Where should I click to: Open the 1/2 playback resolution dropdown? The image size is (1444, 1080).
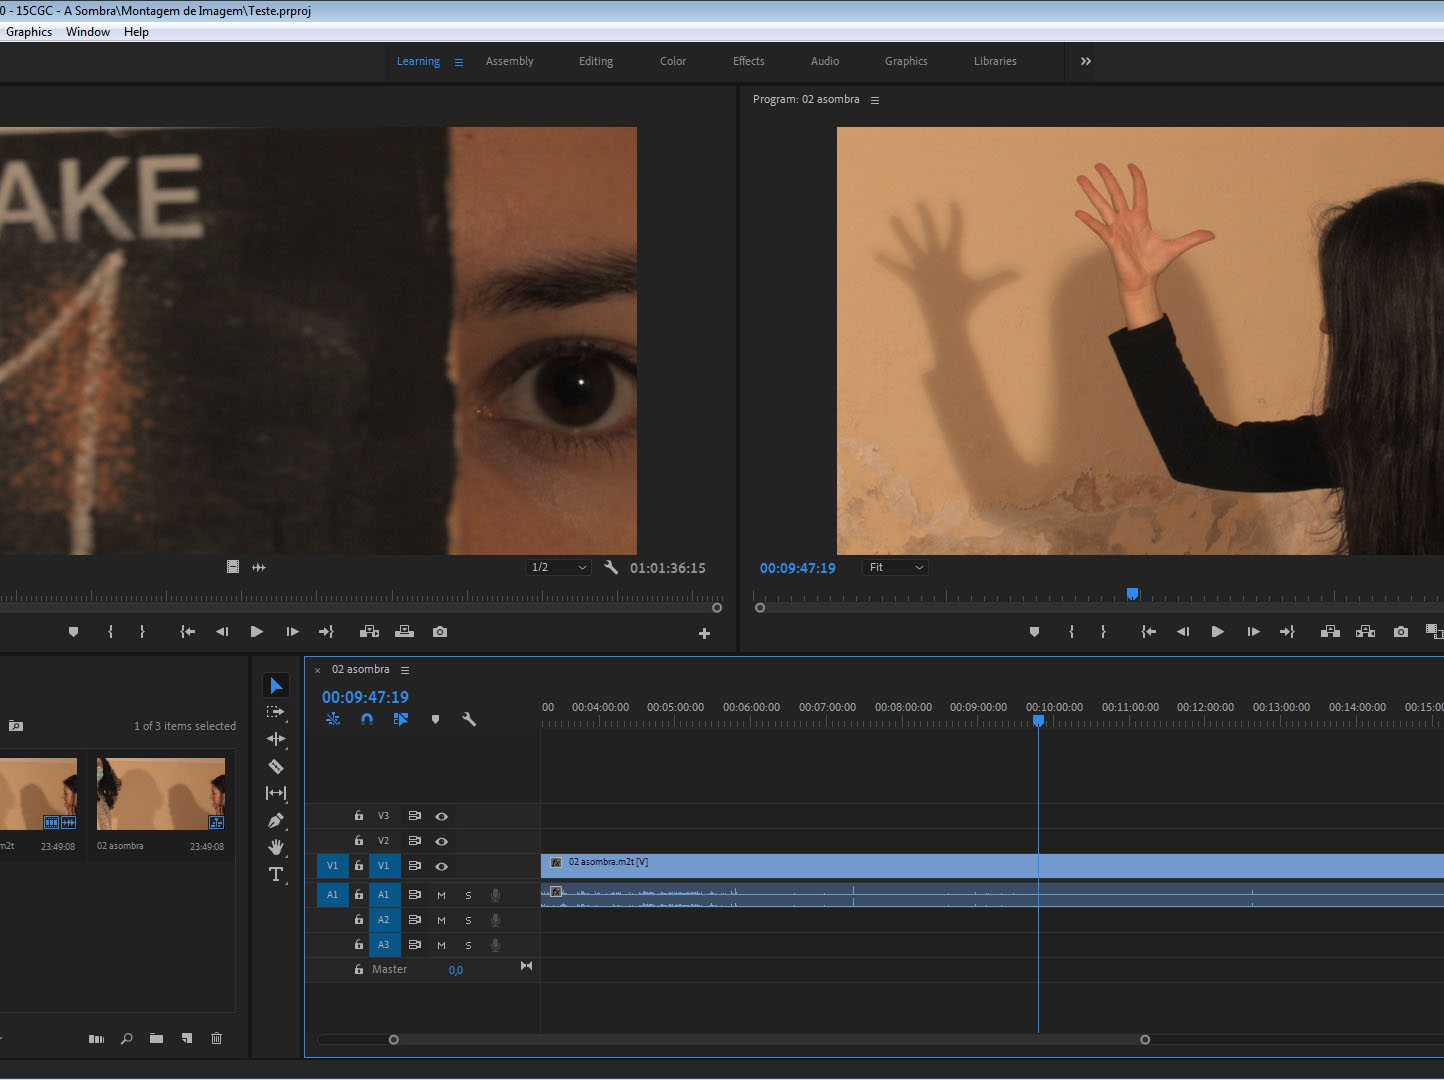coord(558,568)
